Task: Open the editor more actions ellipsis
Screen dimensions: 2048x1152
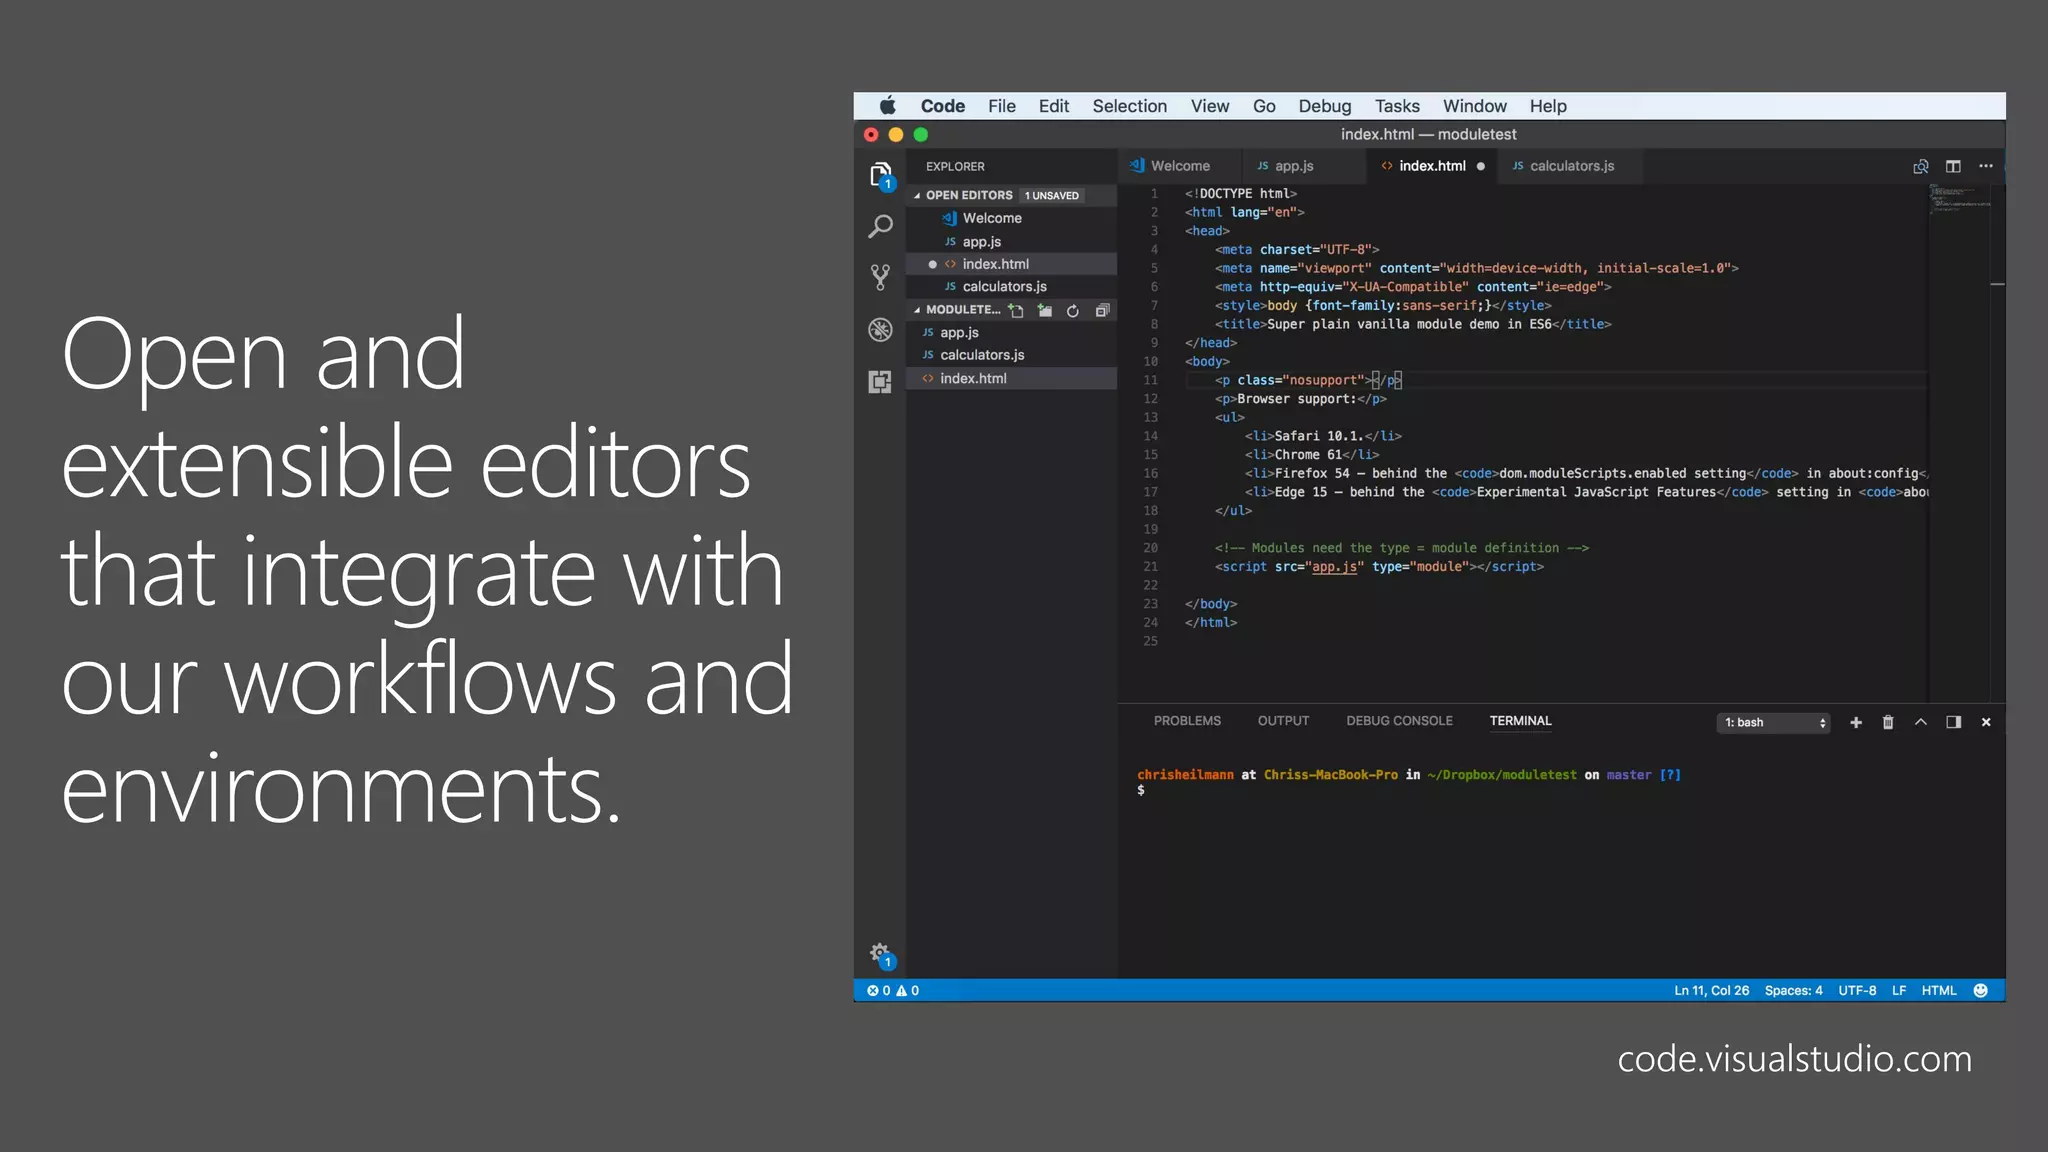Action: [1986, 166]
